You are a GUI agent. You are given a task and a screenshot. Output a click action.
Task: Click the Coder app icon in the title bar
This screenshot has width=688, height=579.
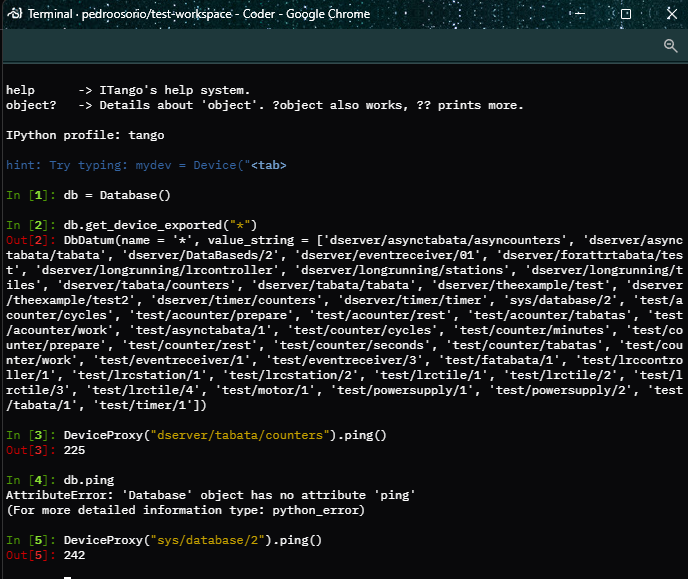pyautogui.click(x=15, y=14)
